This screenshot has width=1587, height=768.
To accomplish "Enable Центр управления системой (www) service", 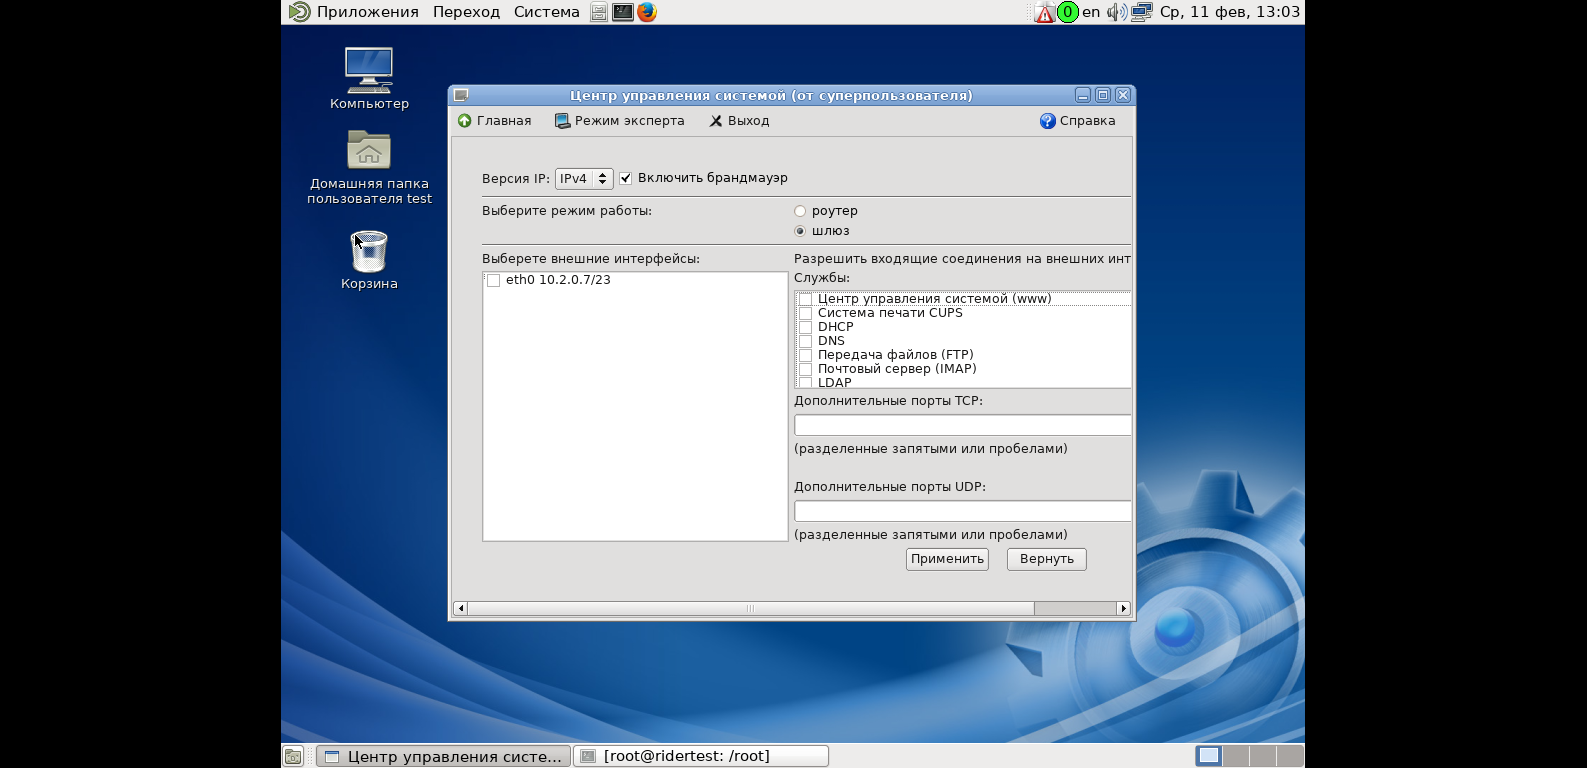I will click(805, 299).
